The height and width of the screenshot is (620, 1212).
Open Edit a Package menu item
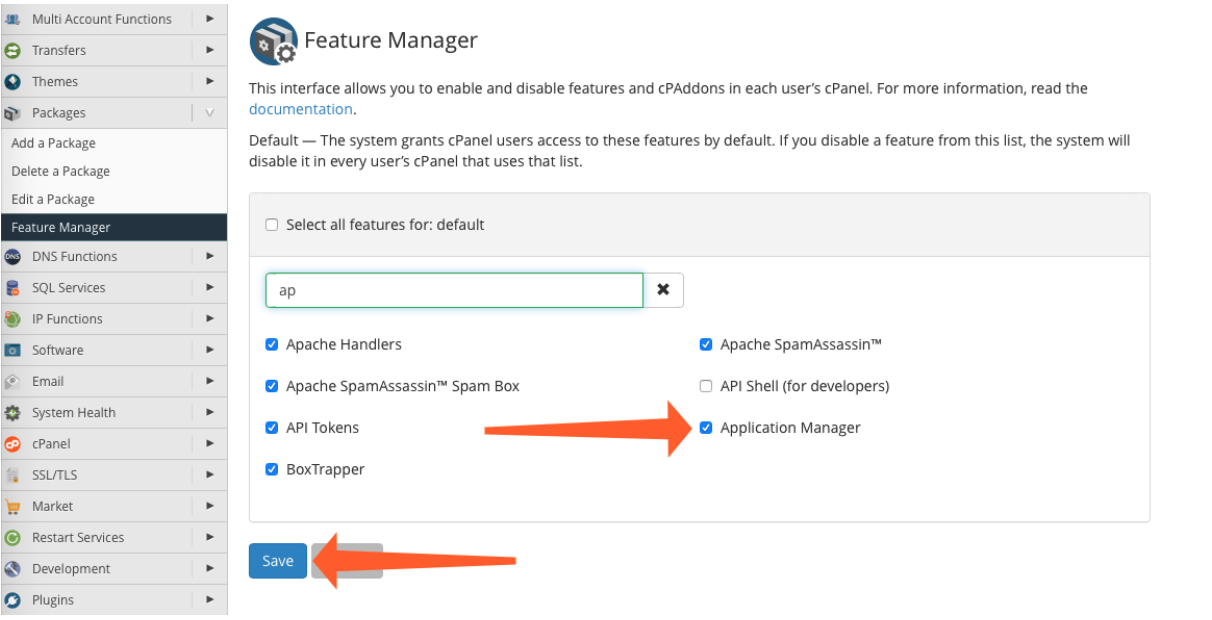click(52, 199)
